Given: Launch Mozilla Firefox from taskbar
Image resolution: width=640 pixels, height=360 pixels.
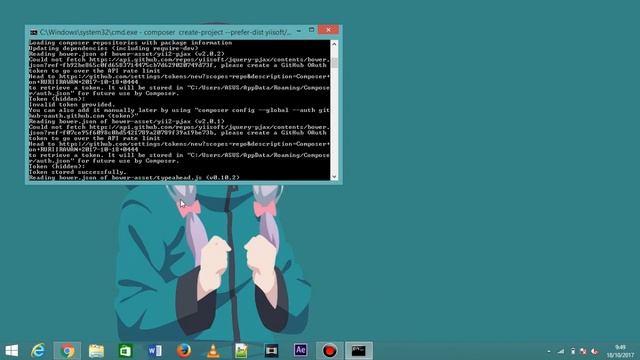Looking at the screenshot, I should 184,351.
